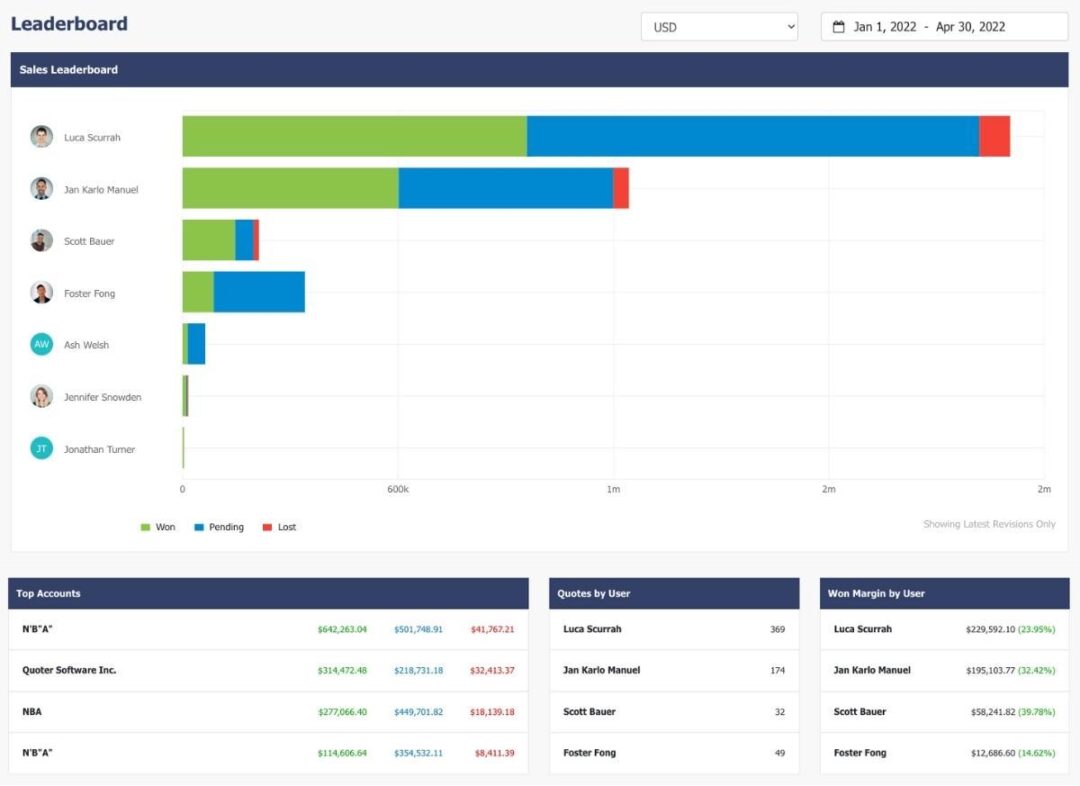Select the Jonathan Turner chart label
This screenshot has width=1080, height=786.
tap(99, 449)
